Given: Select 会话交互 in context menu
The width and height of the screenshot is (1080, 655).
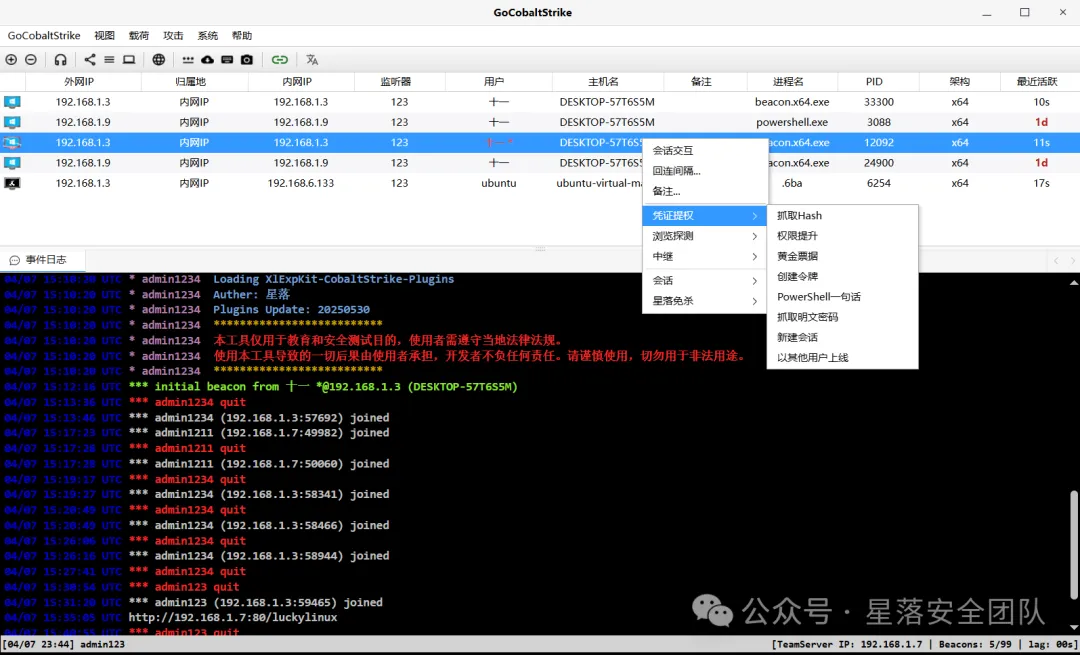Looking at the screenshot, I should coord(705,150).
